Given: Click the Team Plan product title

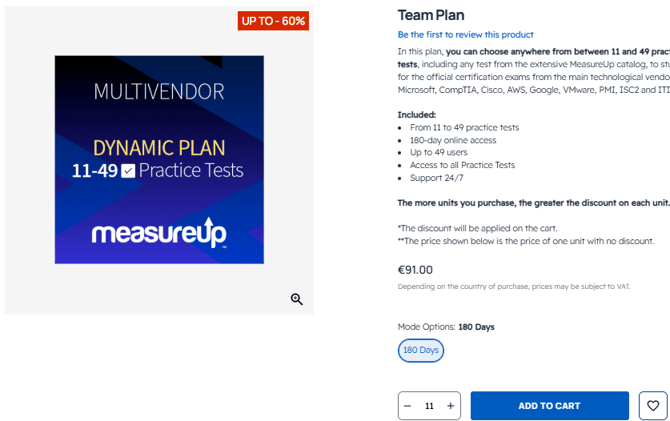Looking at the screenshot, I should [431, 15].
